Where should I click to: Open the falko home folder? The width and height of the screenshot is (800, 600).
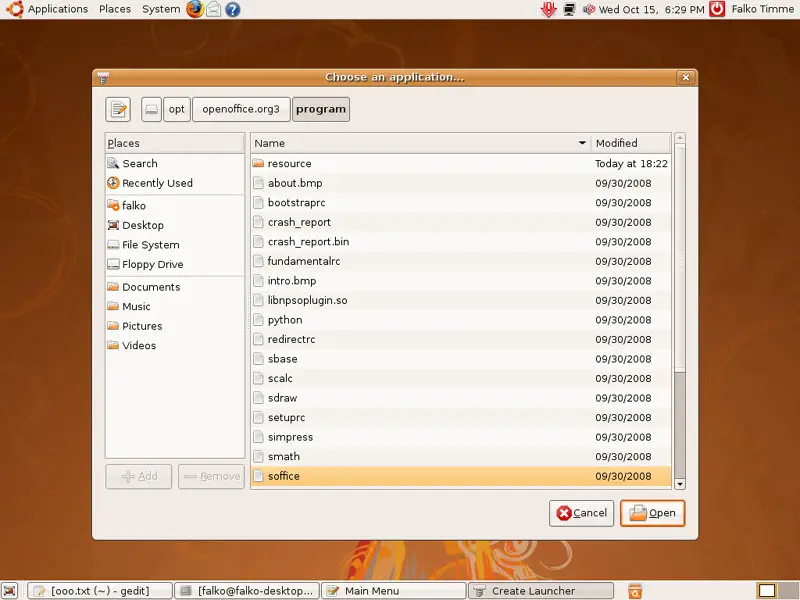(174, 206)
